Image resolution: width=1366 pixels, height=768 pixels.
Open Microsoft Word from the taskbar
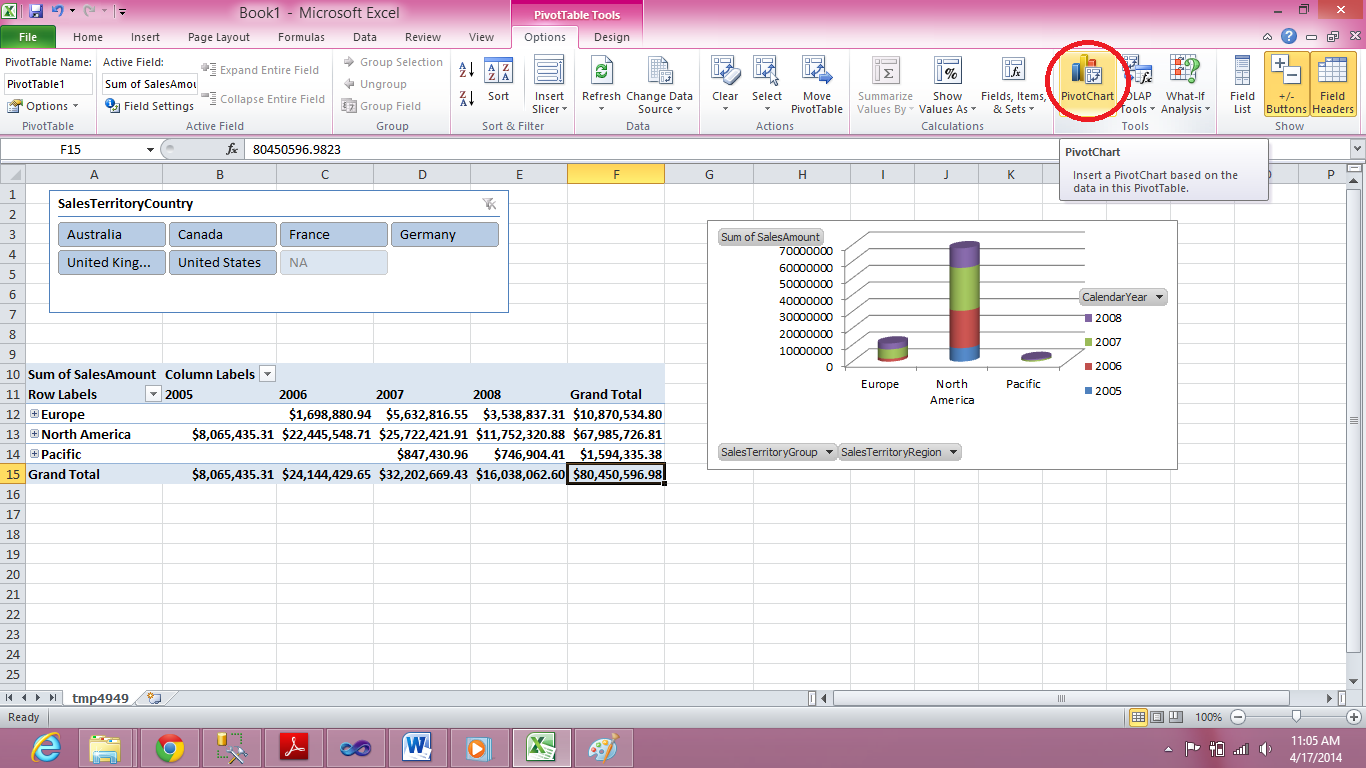(x=415, y=748)
